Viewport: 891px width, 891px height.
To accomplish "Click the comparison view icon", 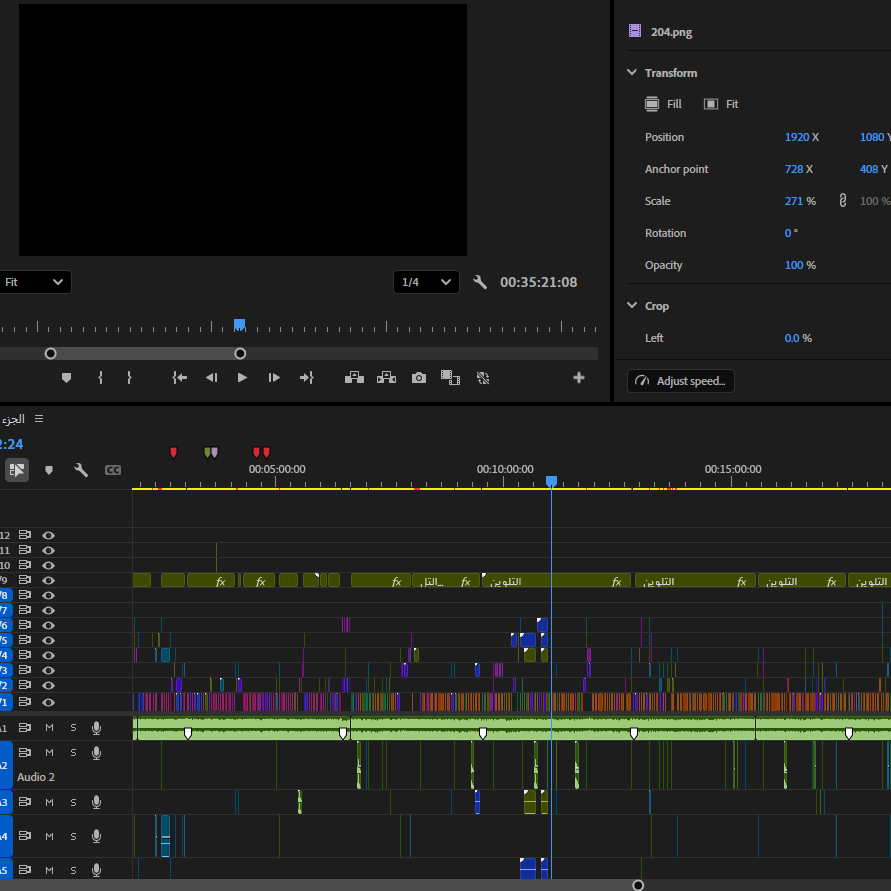I will [450, 378].
